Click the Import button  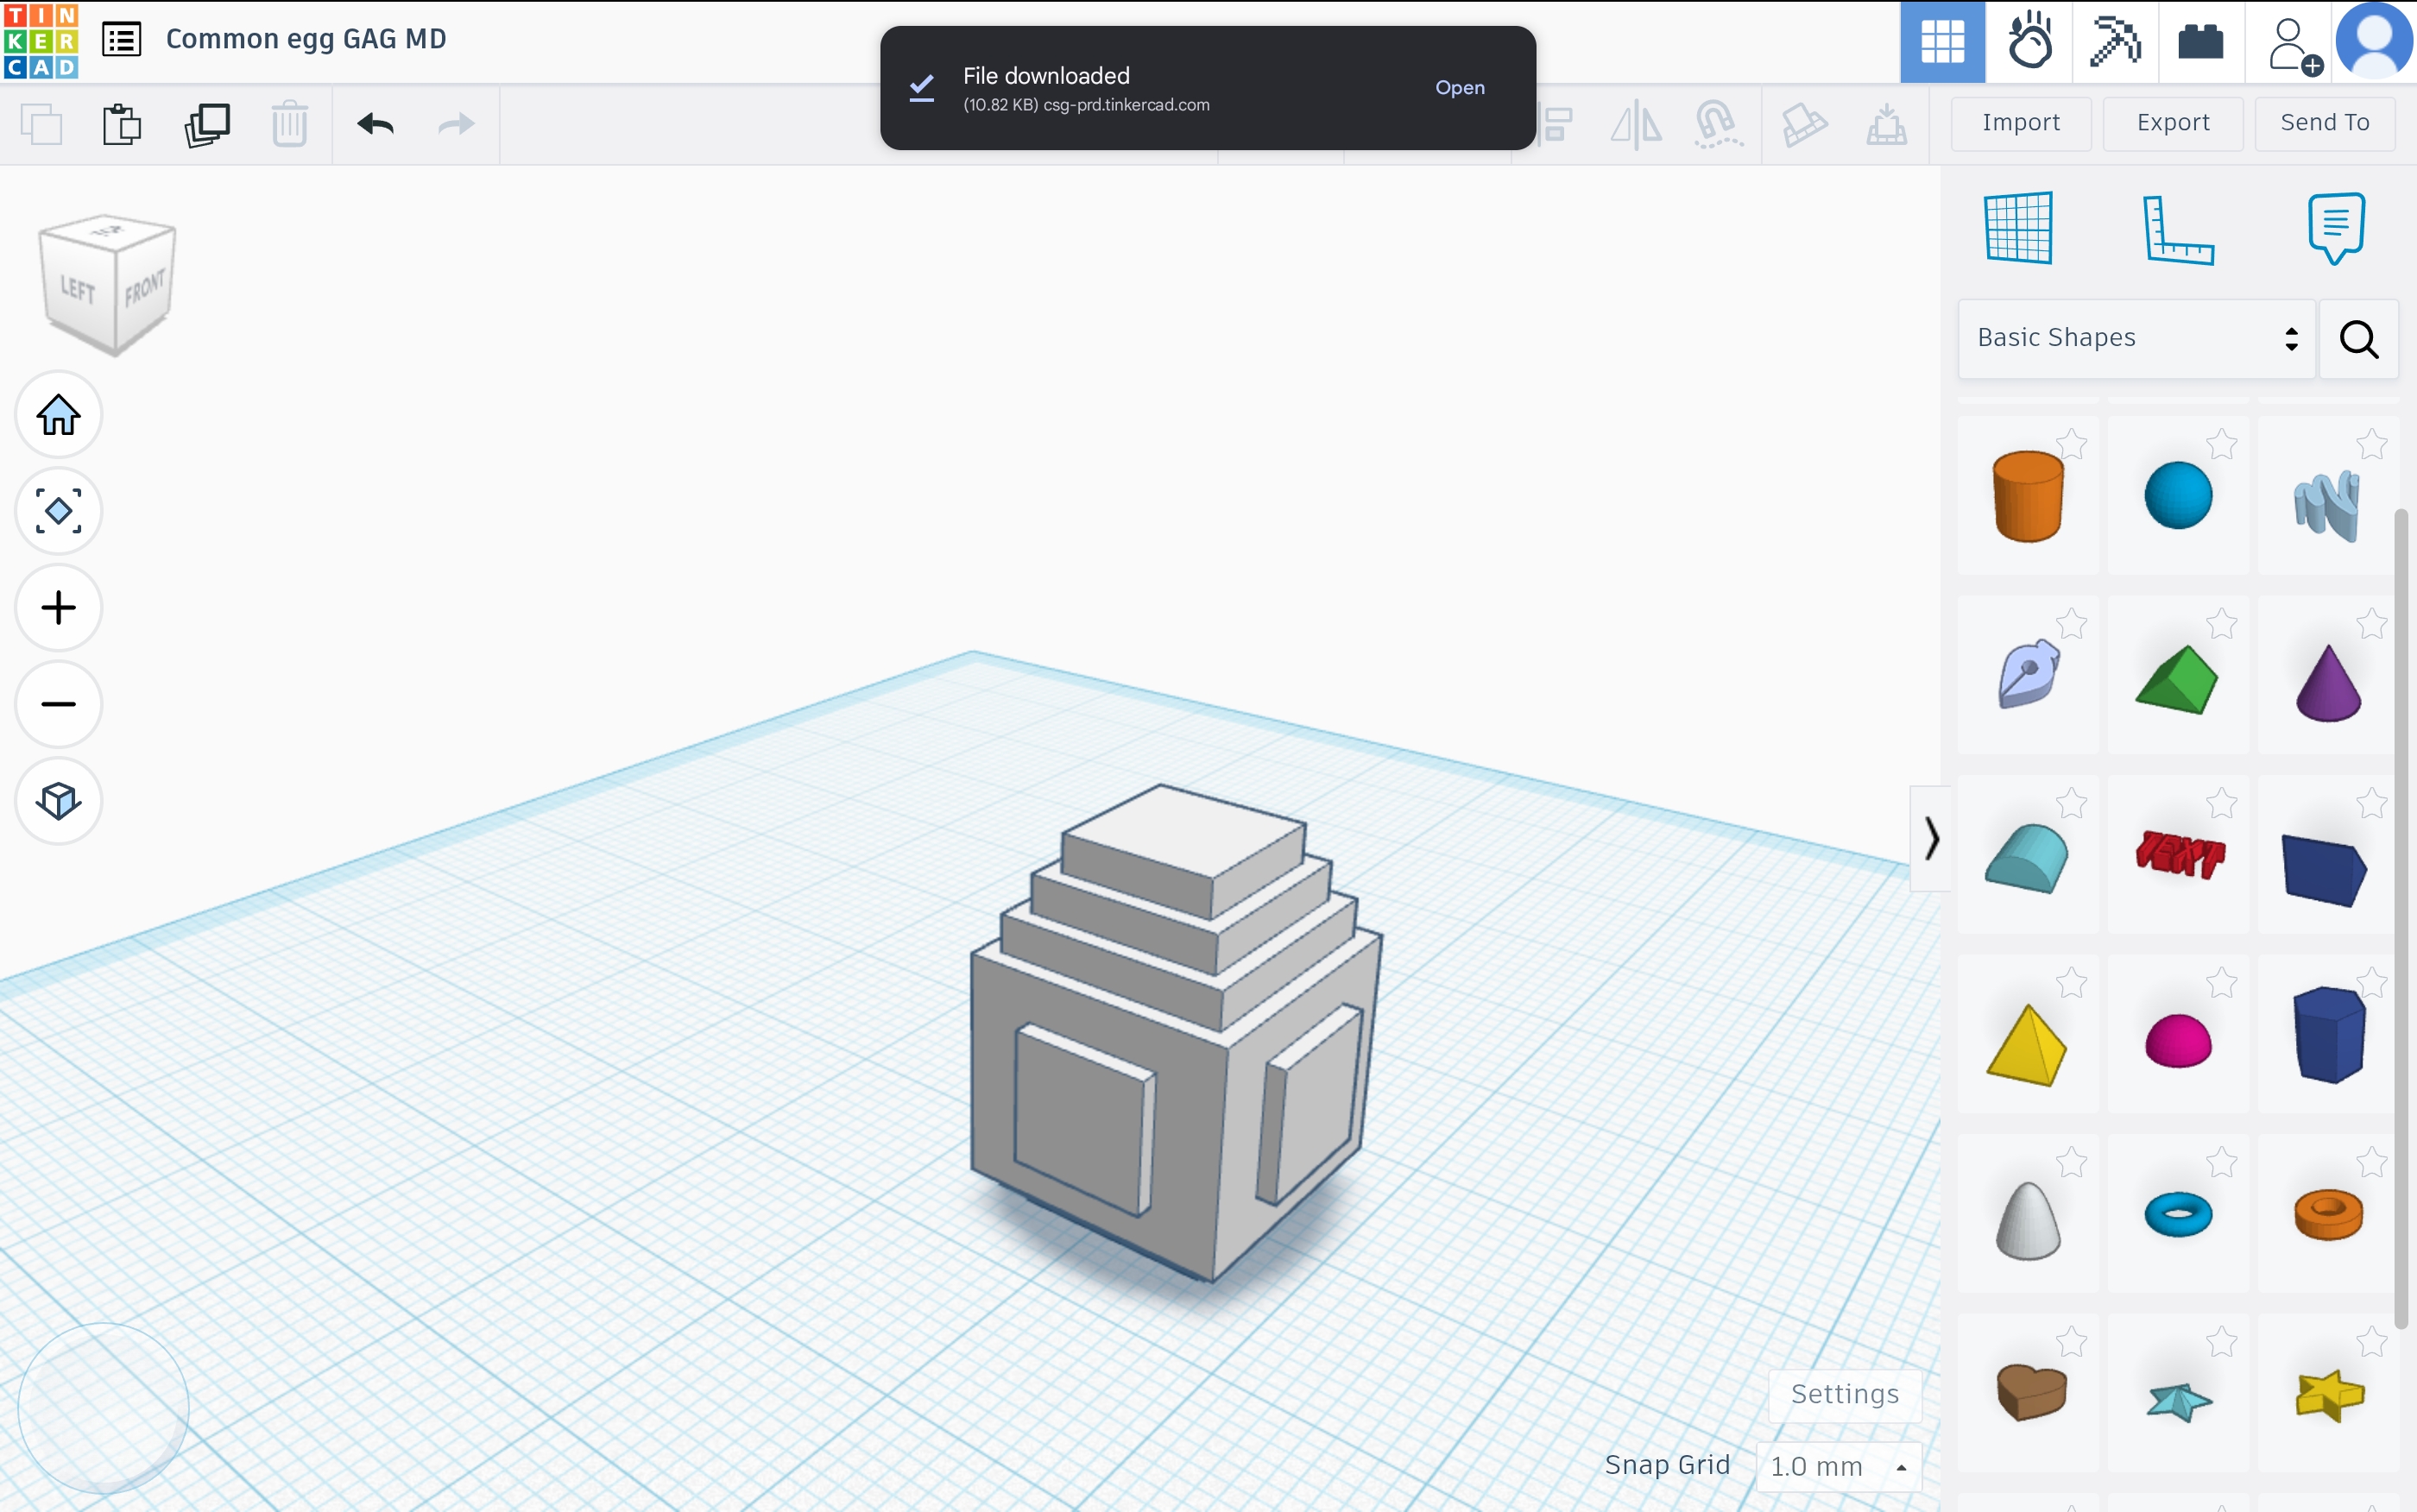(2021, 123)
